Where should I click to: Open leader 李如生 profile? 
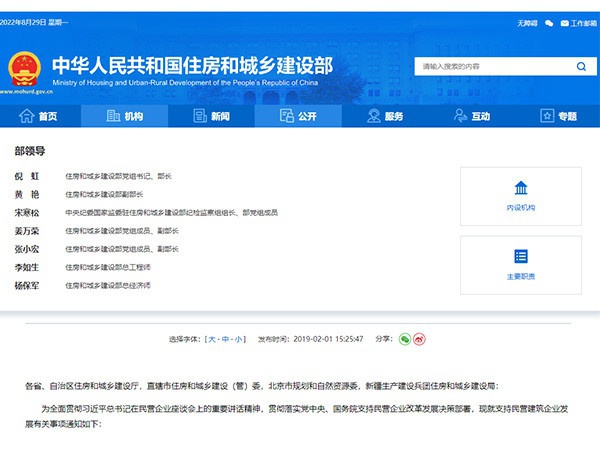(x=27, y=267)
